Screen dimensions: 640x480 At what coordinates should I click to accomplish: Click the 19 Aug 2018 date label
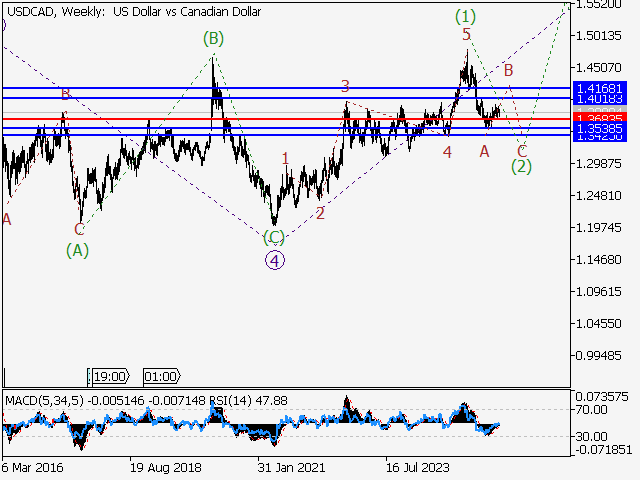(164, 467)
